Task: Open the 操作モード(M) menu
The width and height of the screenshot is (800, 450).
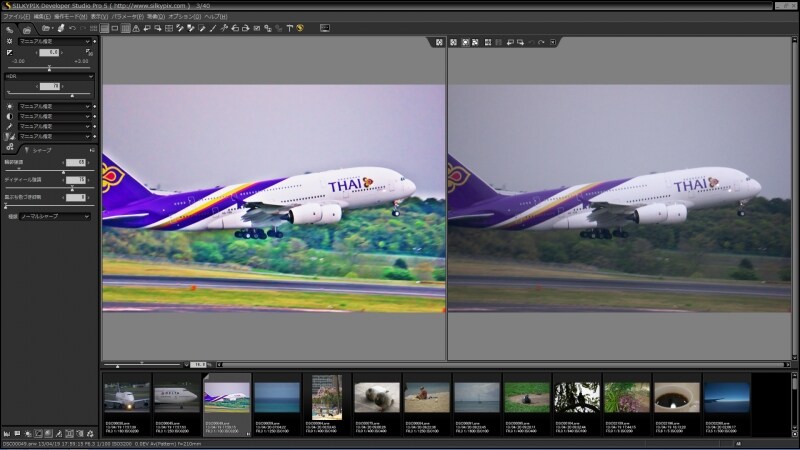Action: pyautogui.click(x=70, y=16)
